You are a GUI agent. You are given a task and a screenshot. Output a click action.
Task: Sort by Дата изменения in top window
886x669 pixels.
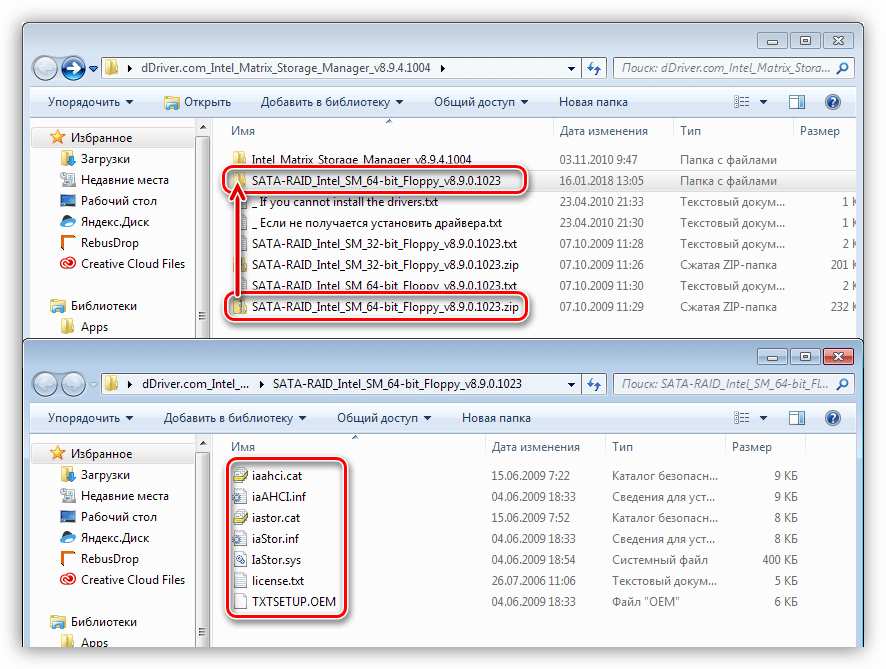tap(603, 131)
